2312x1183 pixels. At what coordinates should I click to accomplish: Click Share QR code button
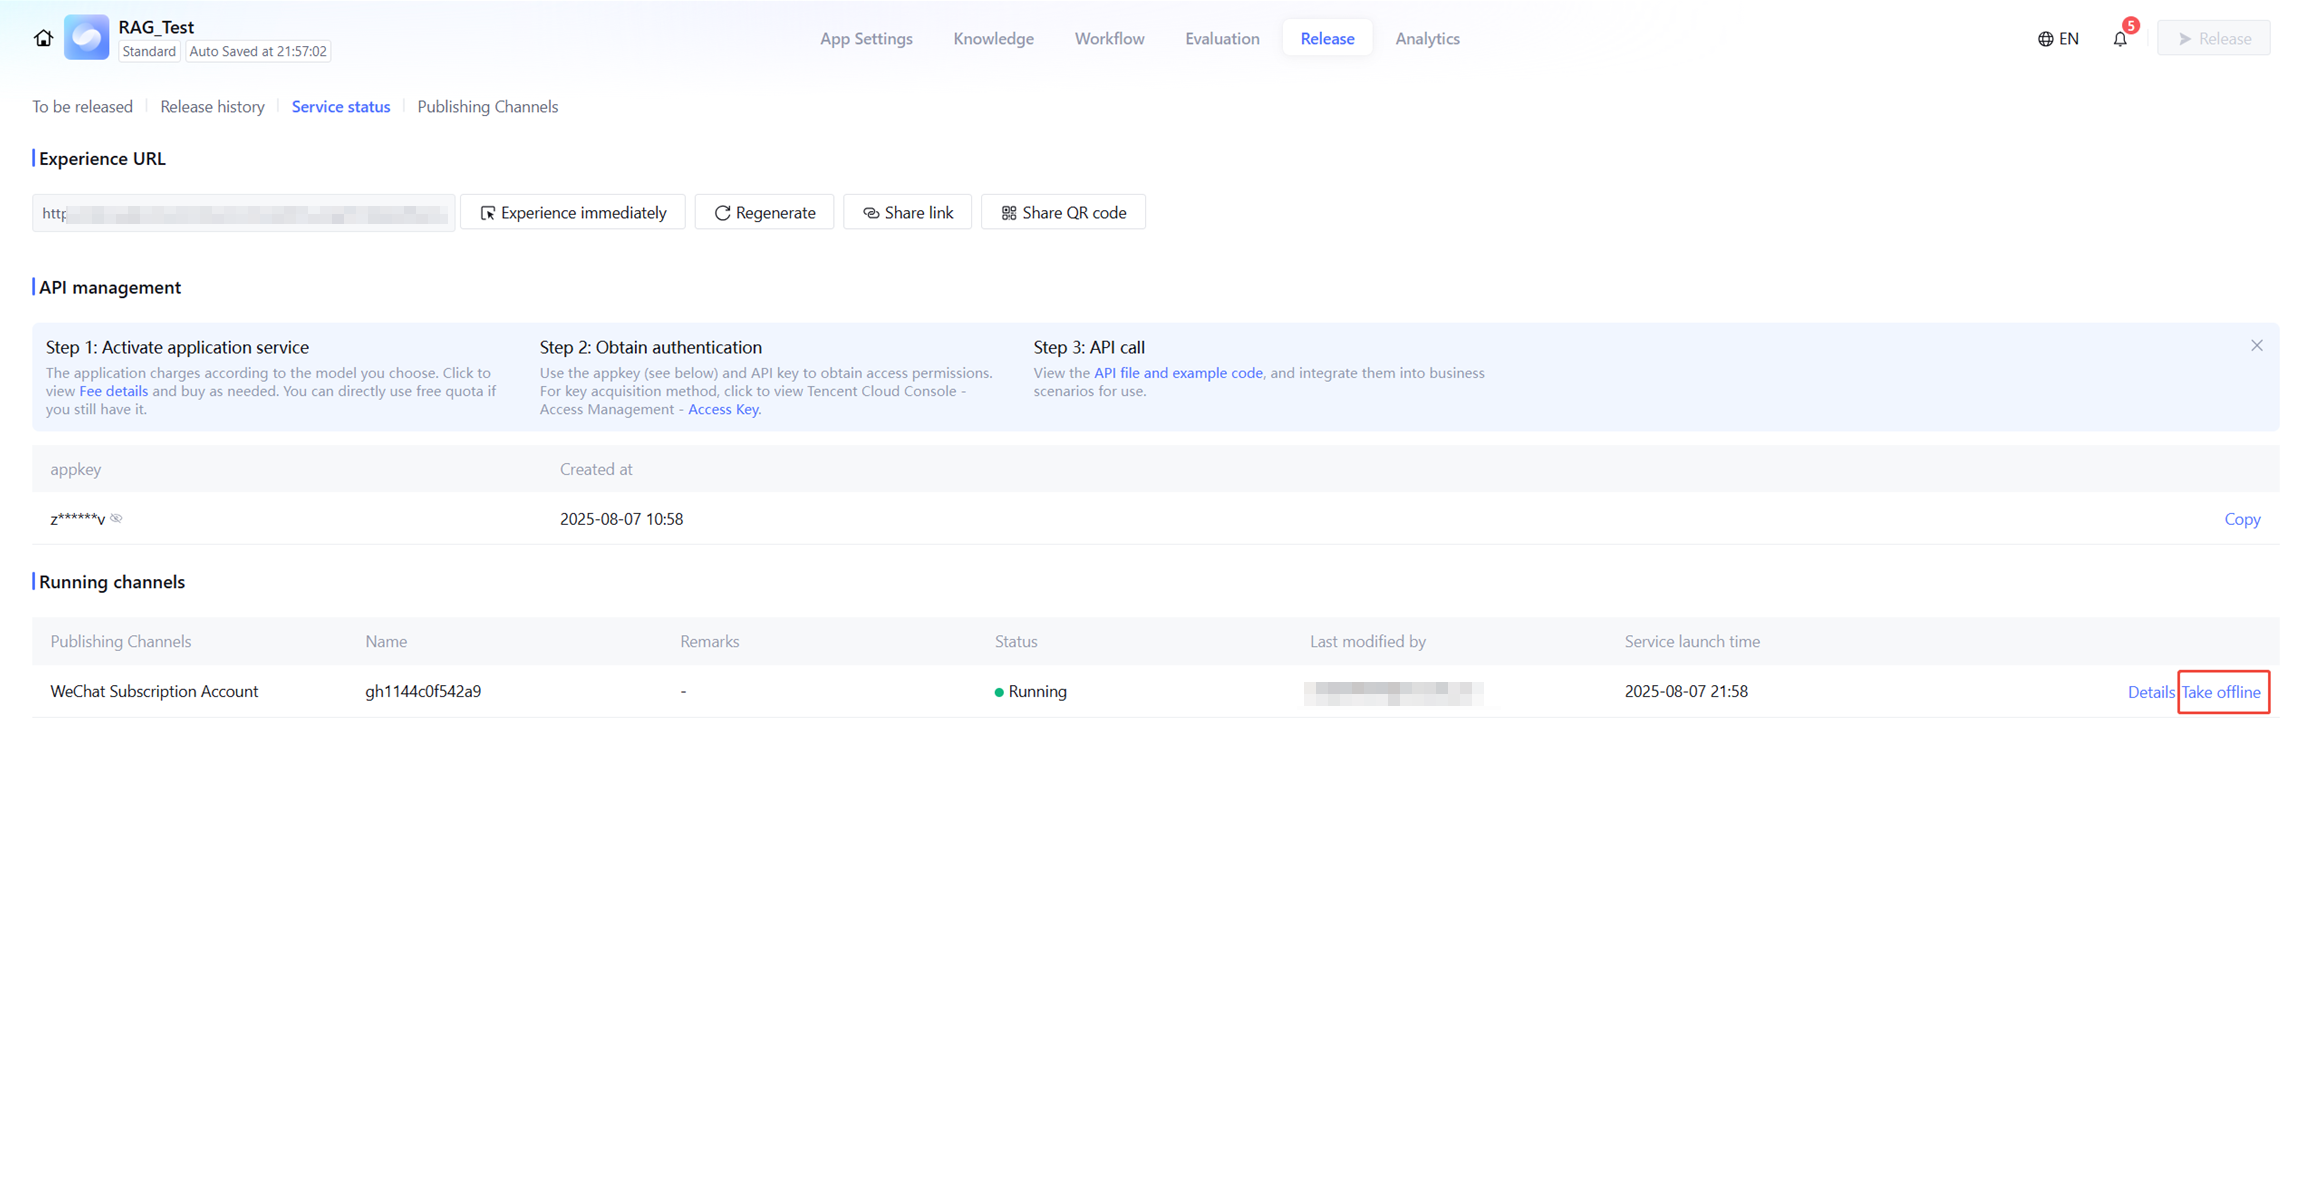tap(1063, 213)
